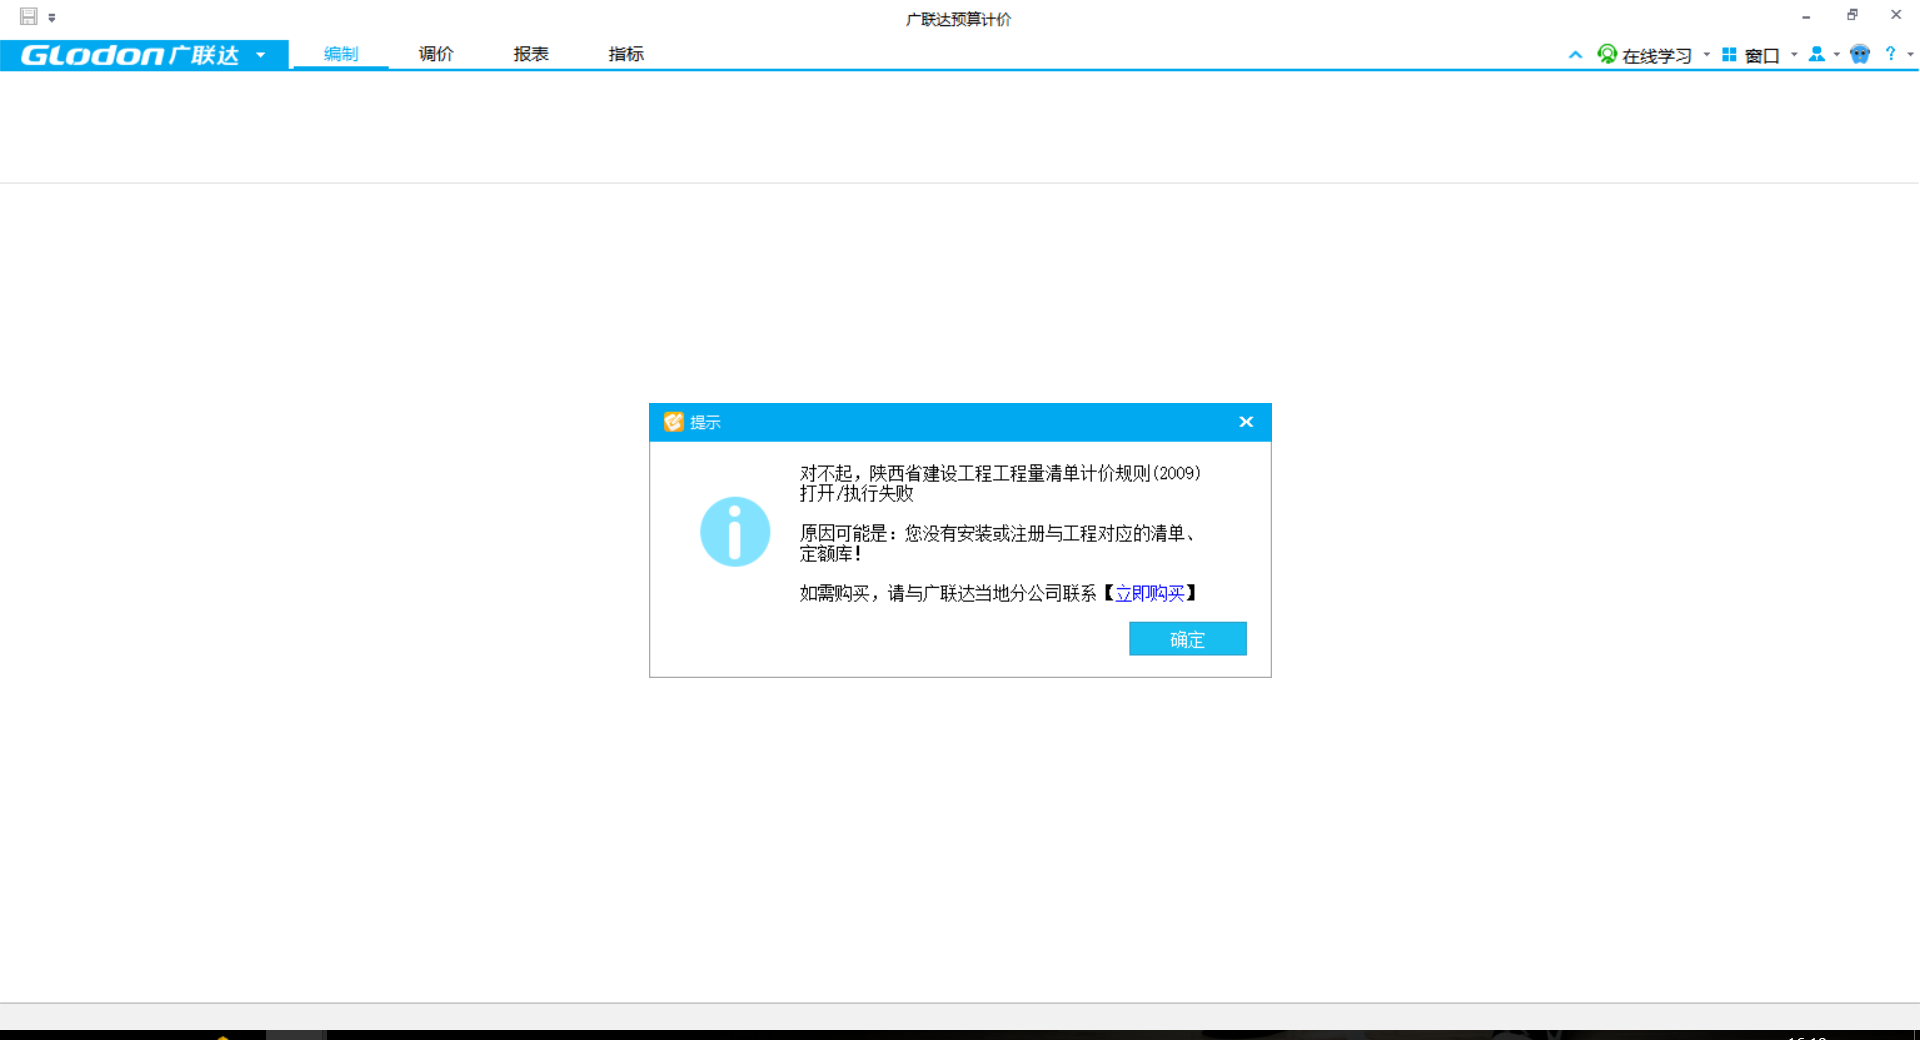Confirm the dialog with 确定

coord(1188,639)
